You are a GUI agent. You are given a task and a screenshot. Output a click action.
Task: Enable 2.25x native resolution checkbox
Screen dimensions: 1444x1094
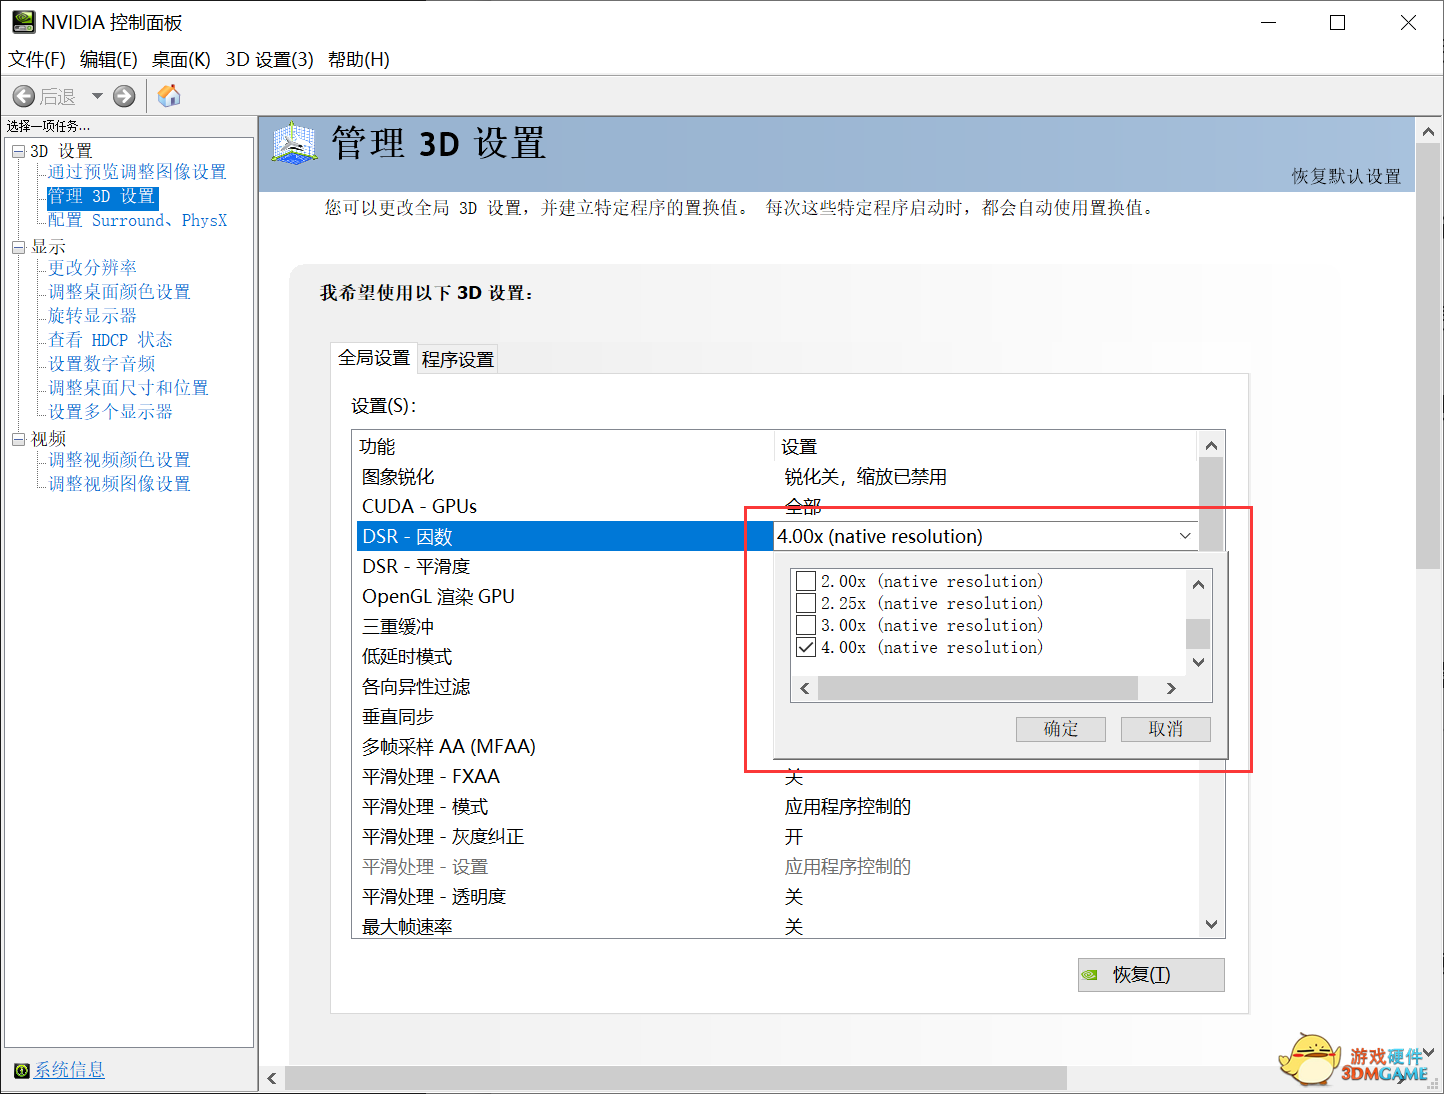[x=806, y=603]
